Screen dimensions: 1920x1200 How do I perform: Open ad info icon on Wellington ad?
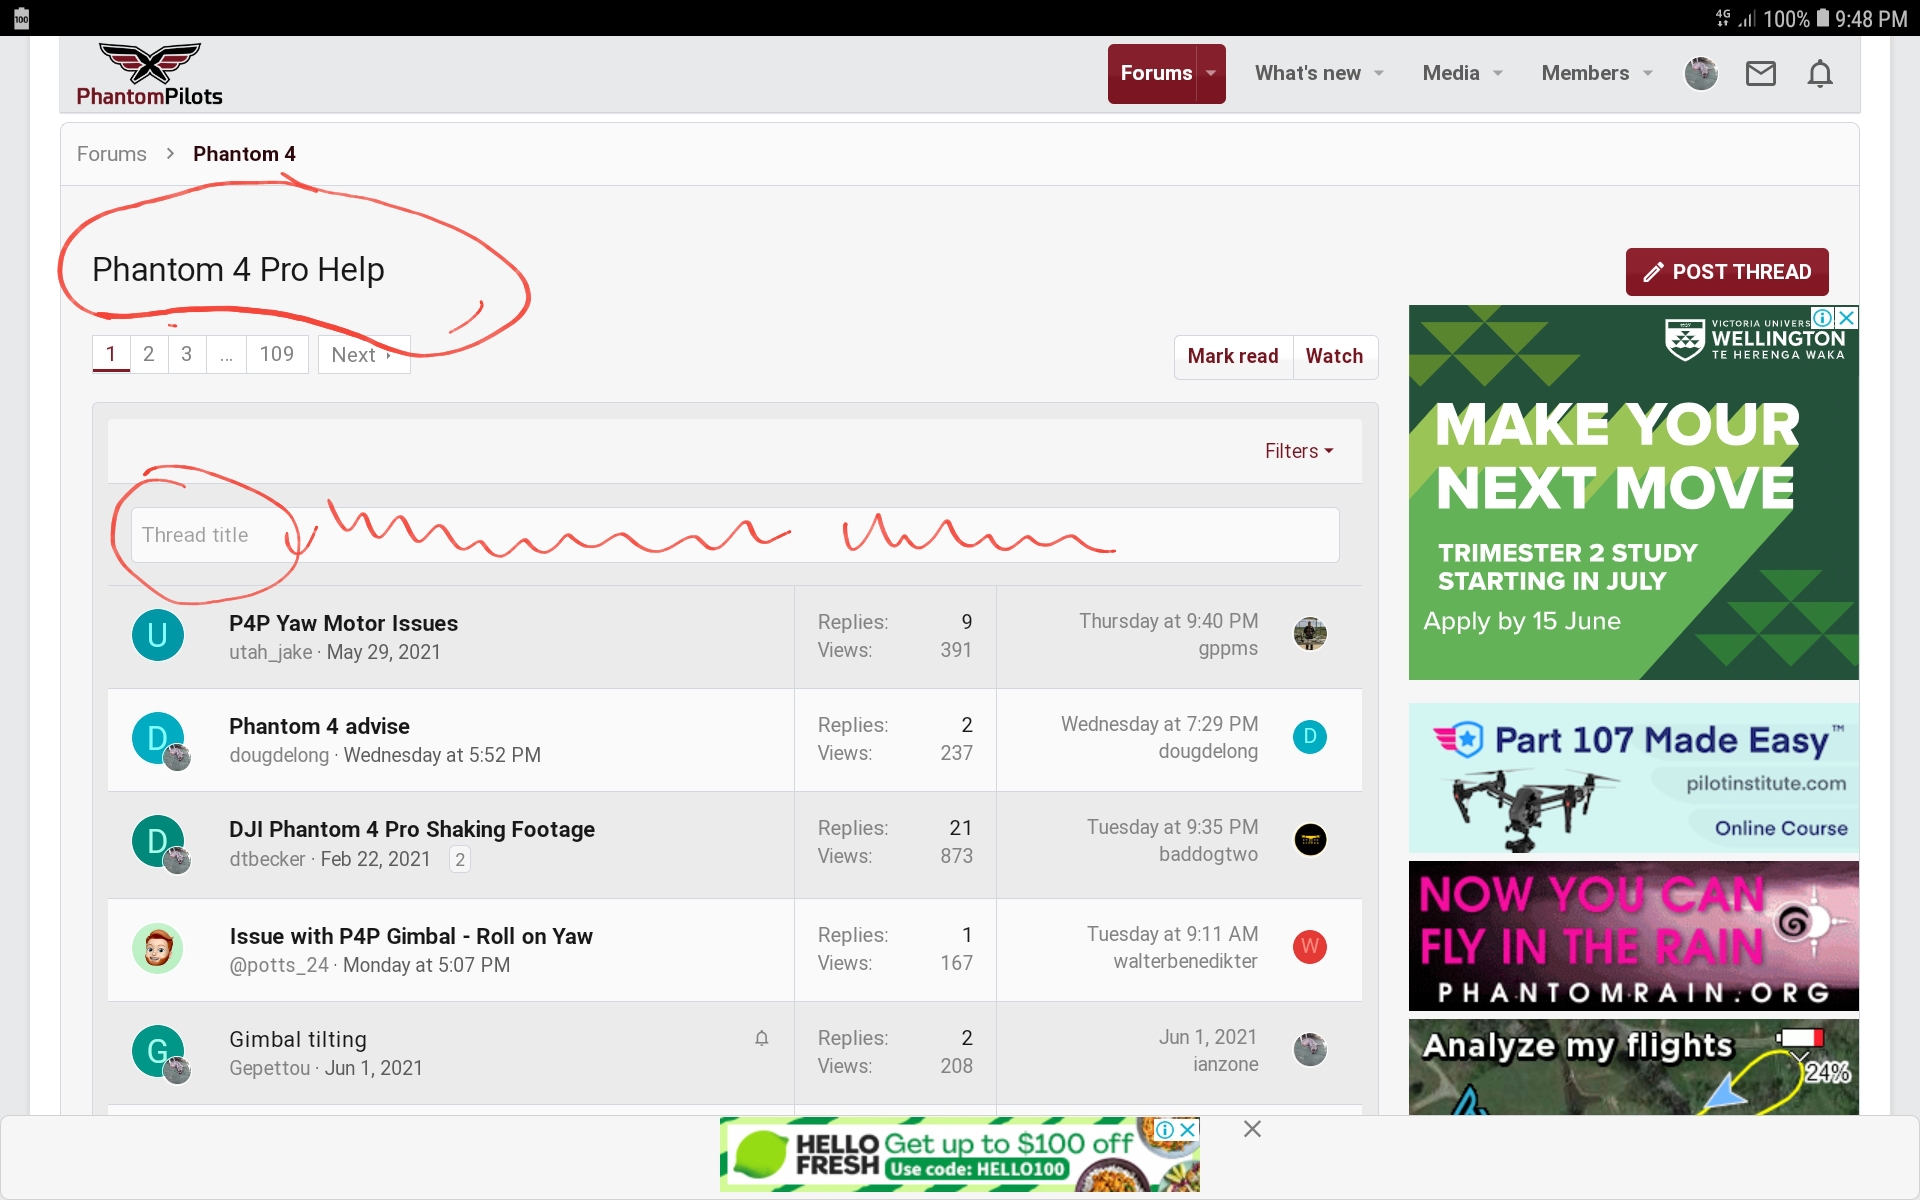point(1823,318)
